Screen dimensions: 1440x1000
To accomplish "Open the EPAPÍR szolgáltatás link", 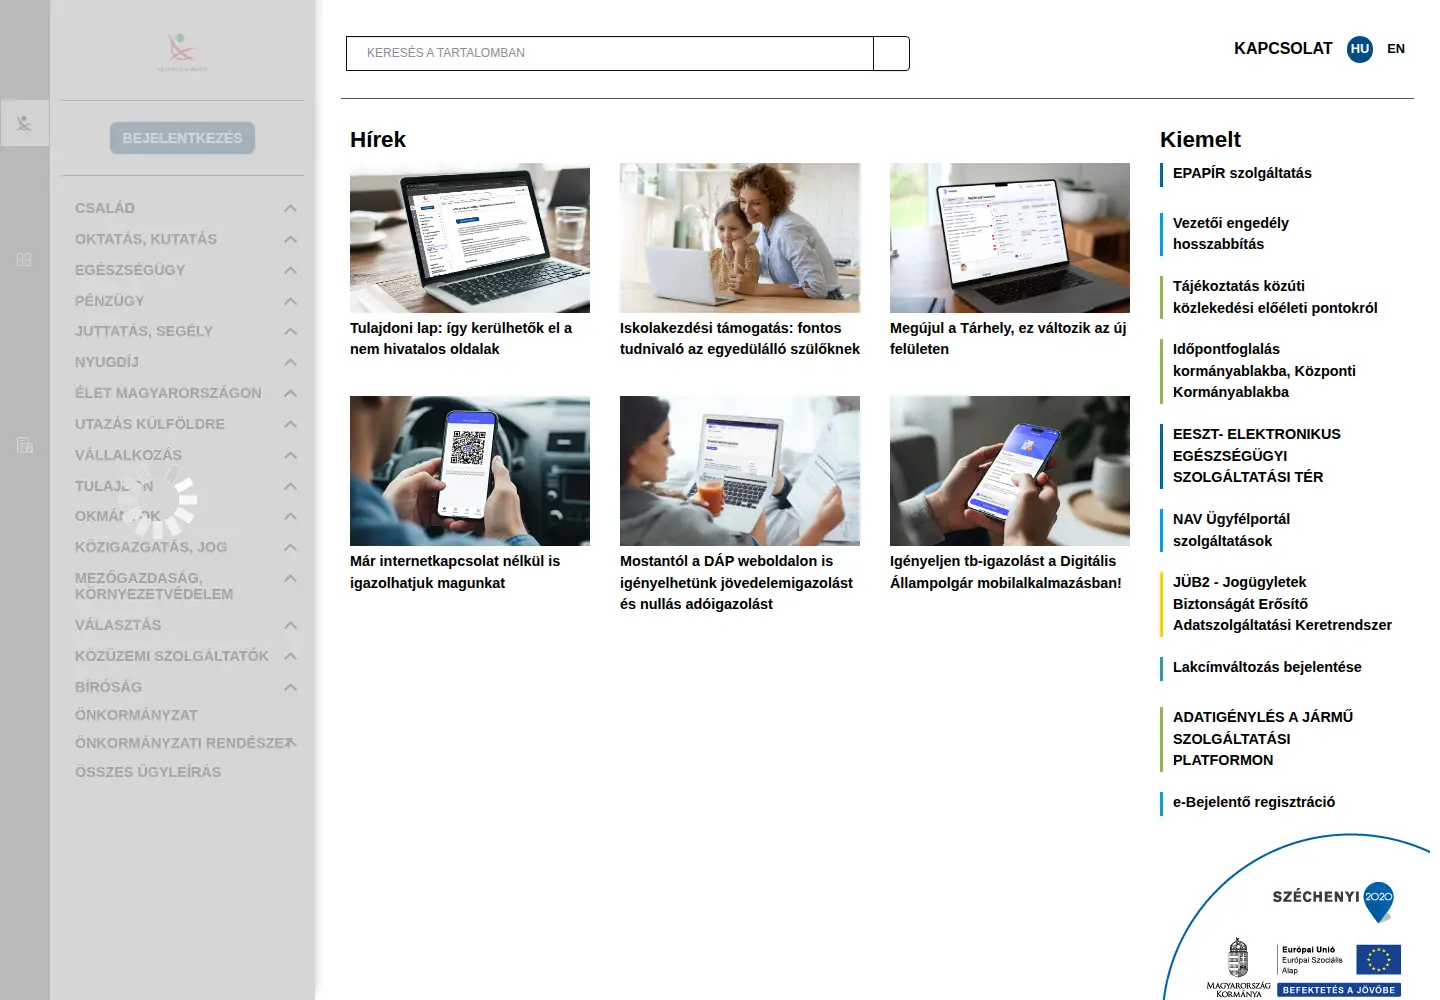I will (x=1242, y=173).
